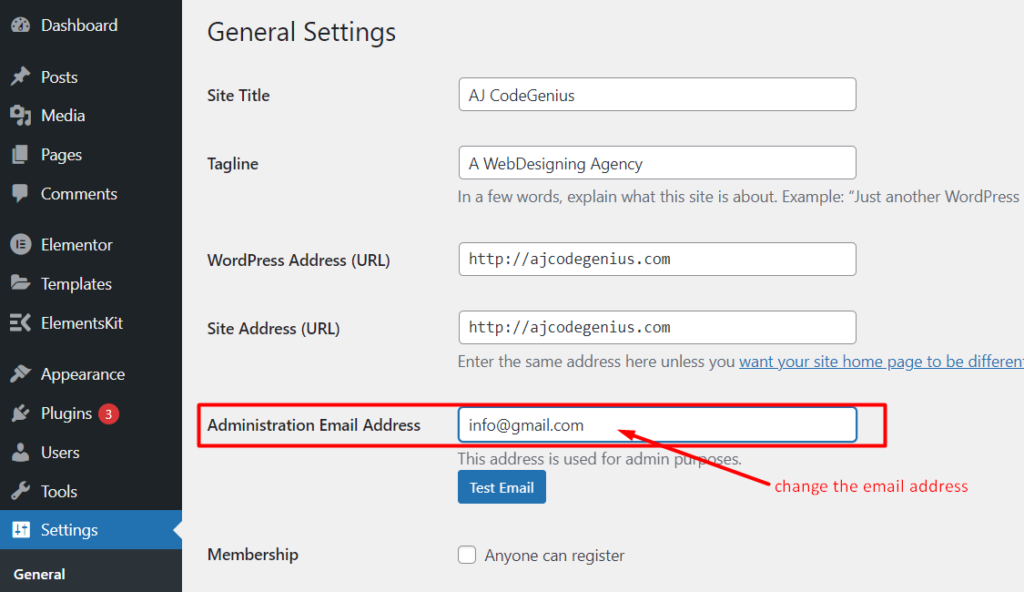This screenshot has width=1024, height=592.
Task: Open the Elementor menu
Action: pyautogui.click(x=76, y=244)
